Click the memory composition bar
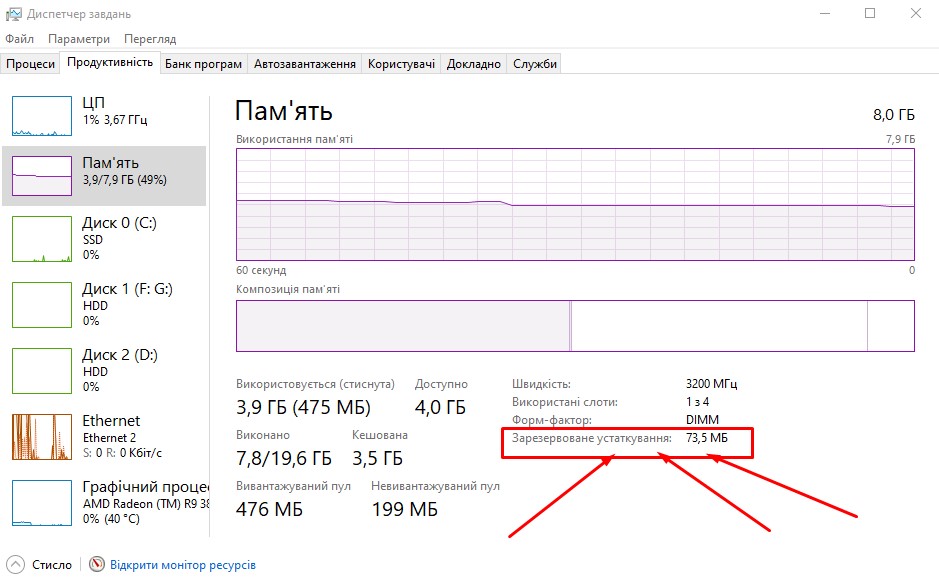The width and height of the screenshot is (939, 585). coord(575,326)
